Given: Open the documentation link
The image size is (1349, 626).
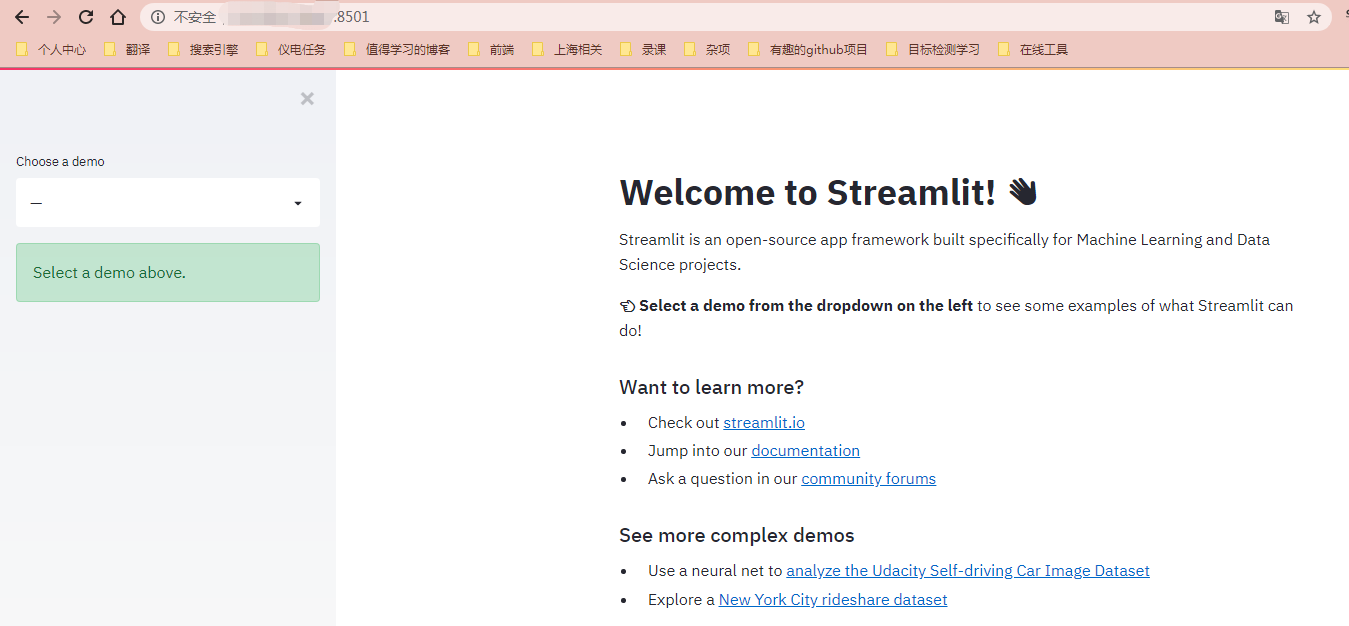Looking at the screenshot, I should [805, 450].
